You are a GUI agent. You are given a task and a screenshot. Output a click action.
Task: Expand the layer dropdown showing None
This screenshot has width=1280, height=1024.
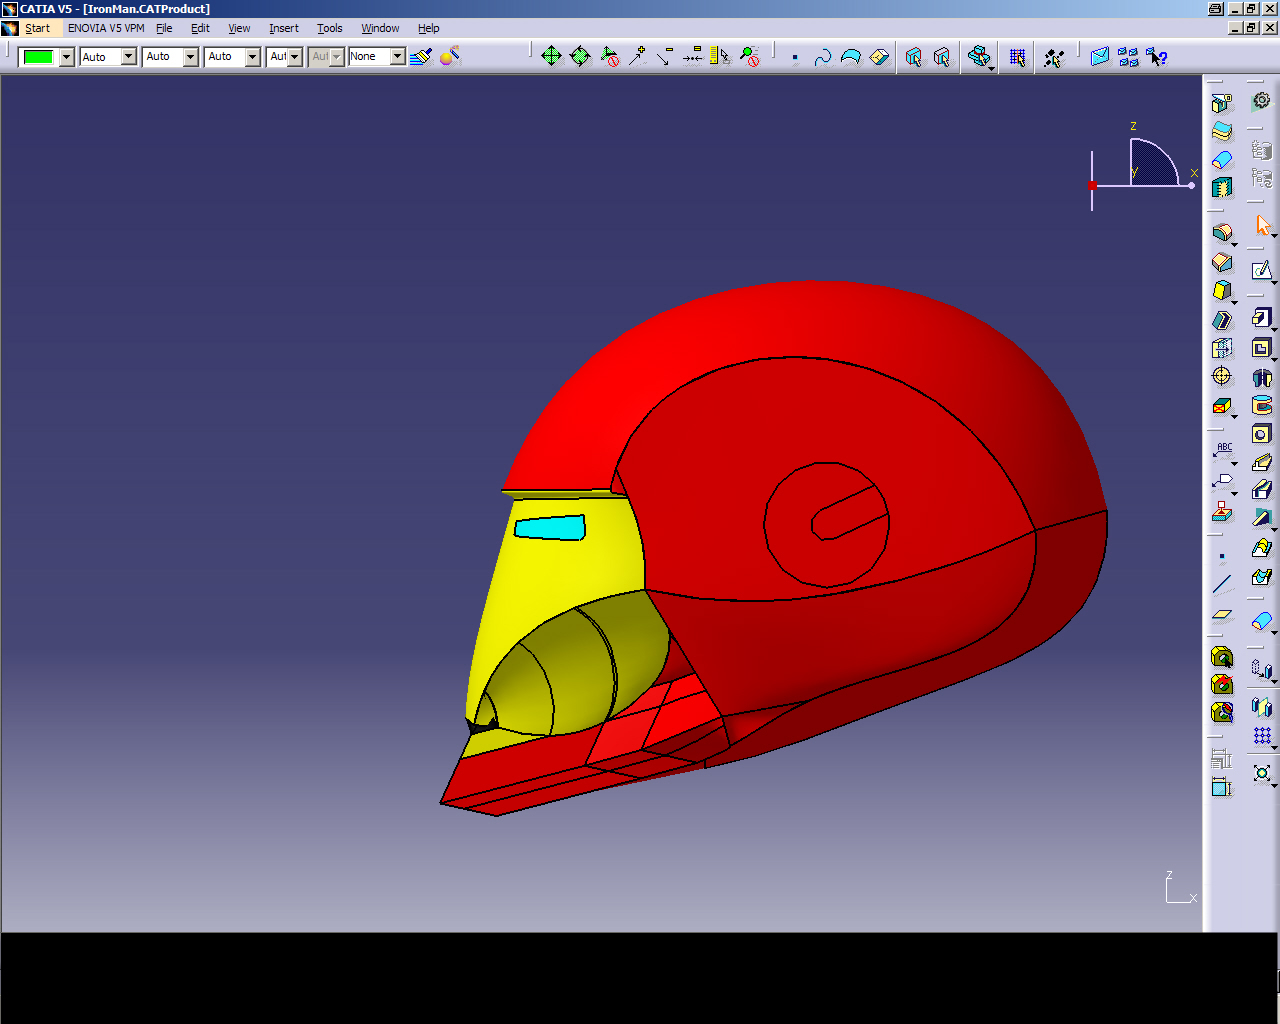tap(397, 57)
